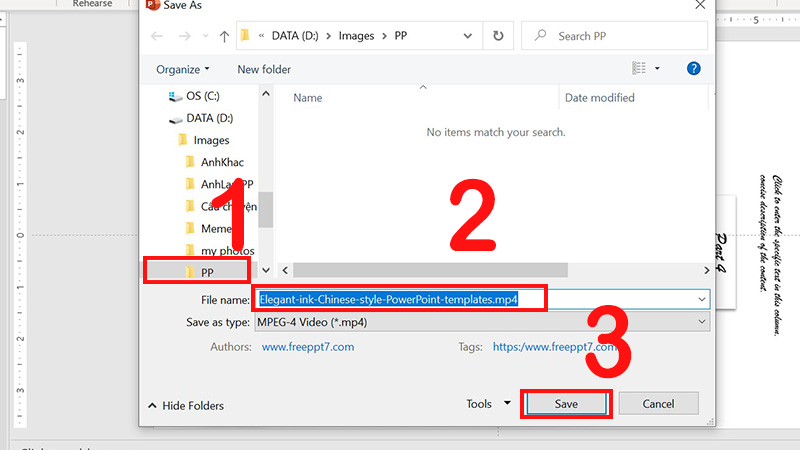Open the view options dropdown arrow
The height and width of the screenshot is (450, 800).
click(657, 68)
